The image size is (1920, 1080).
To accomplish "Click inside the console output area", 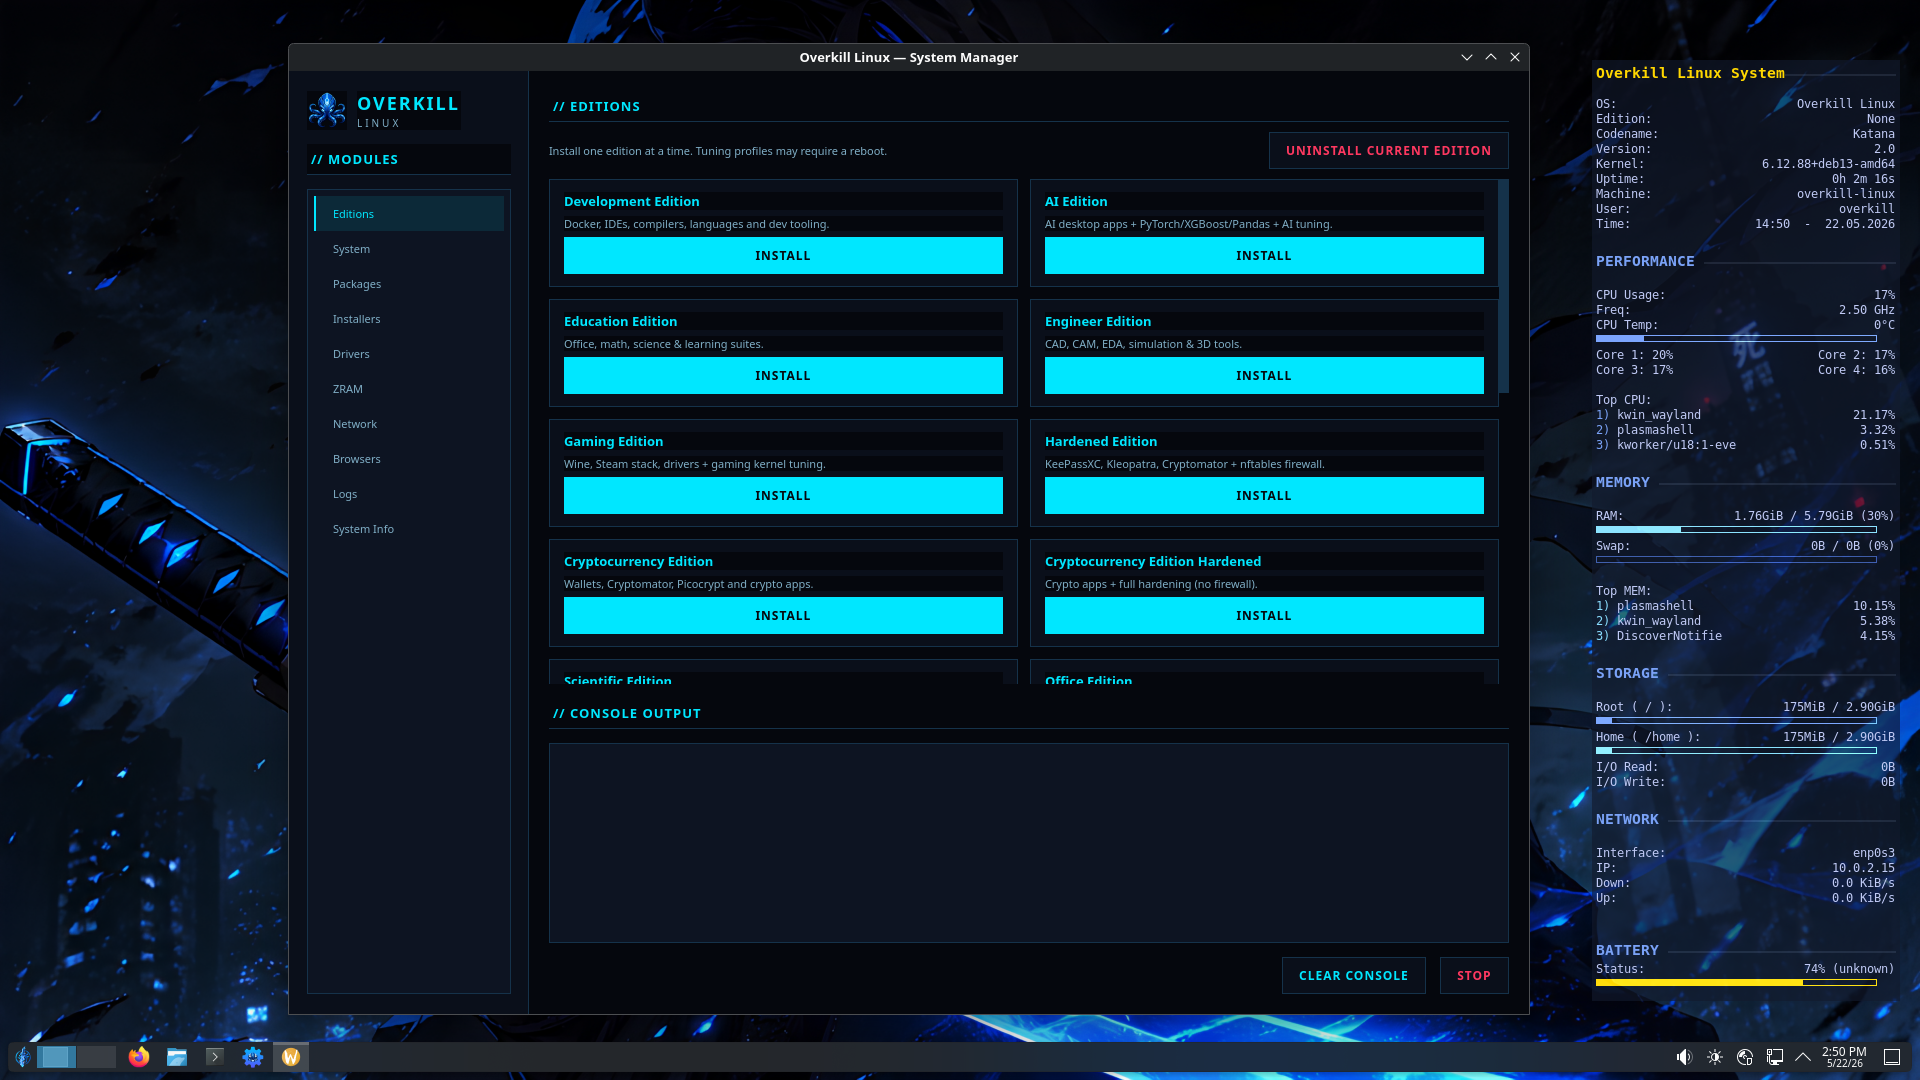I will click(x=1028, y=842).
